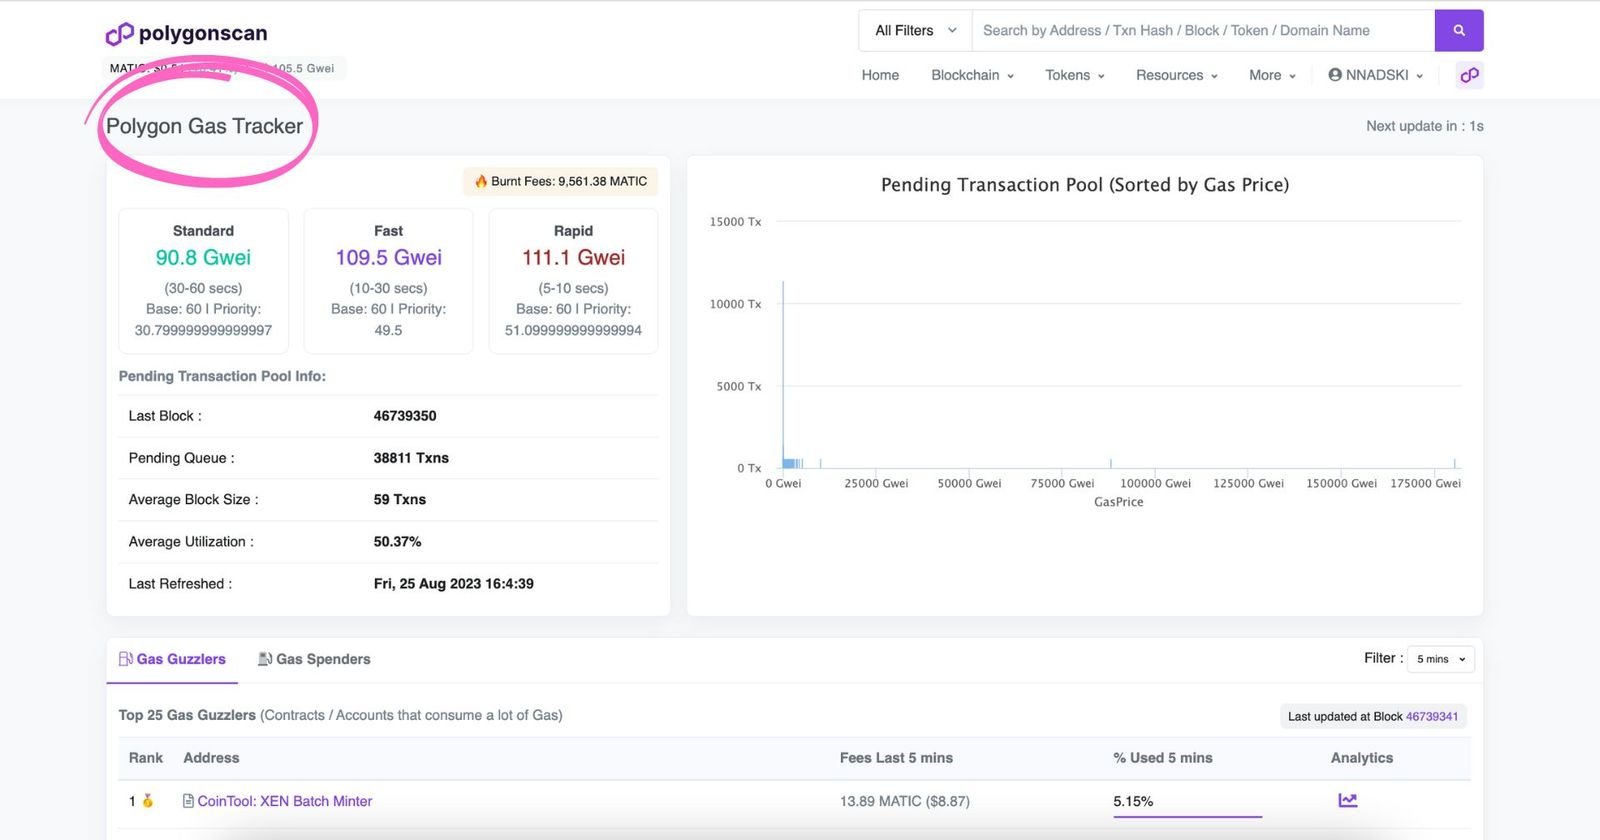Expand the Blockchain menu
Screen dimensions: 1600x840
tap(972, 75)
